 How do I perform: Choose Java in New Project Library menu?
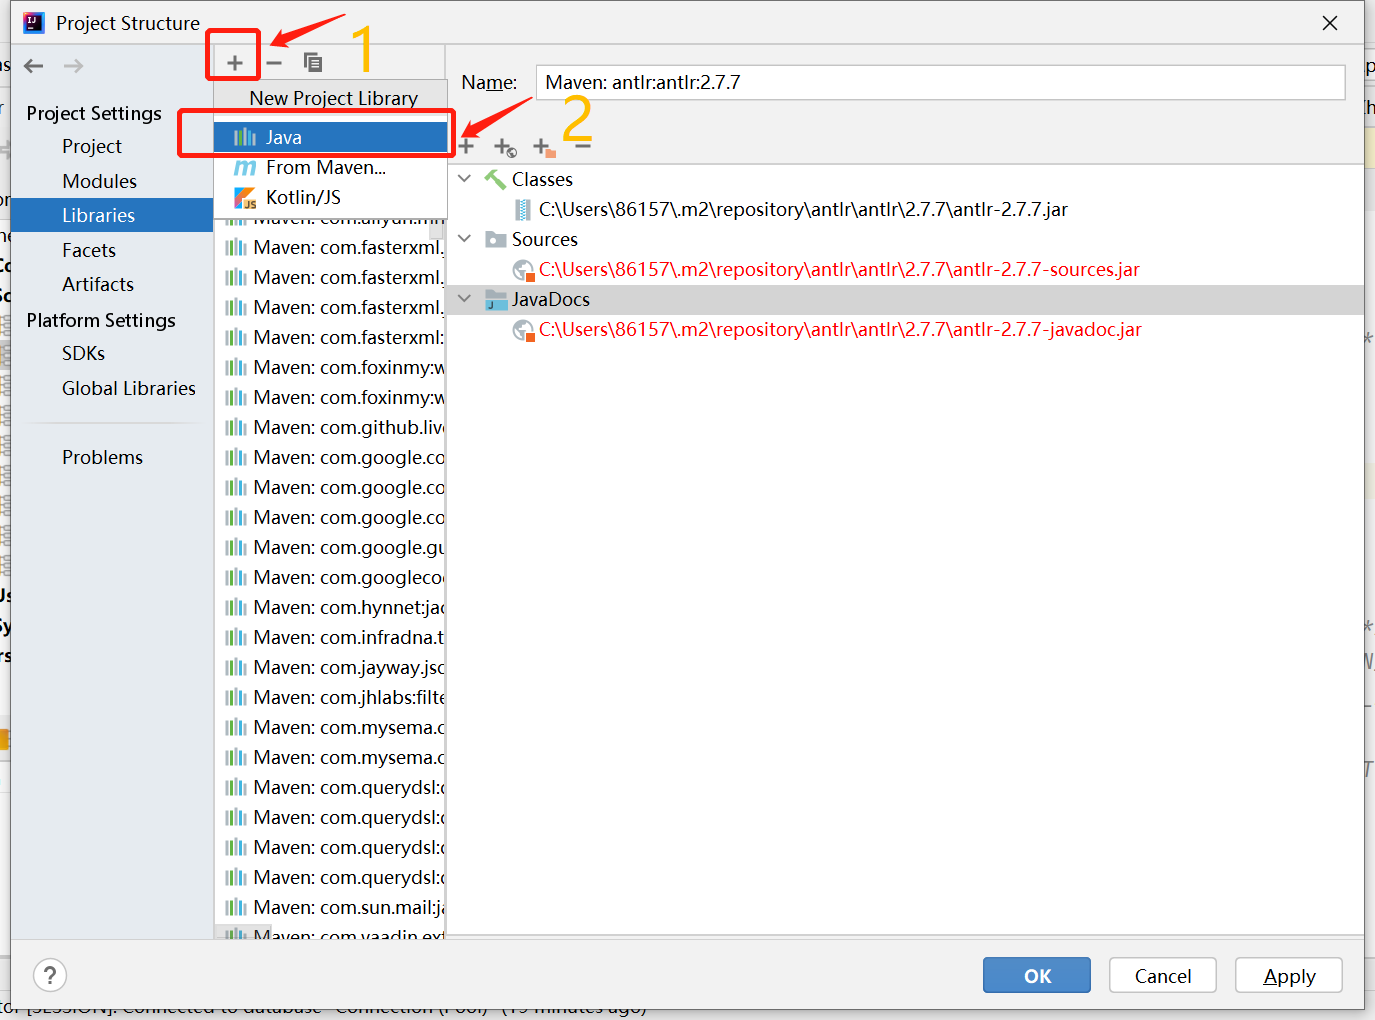(x=331, y=137)
